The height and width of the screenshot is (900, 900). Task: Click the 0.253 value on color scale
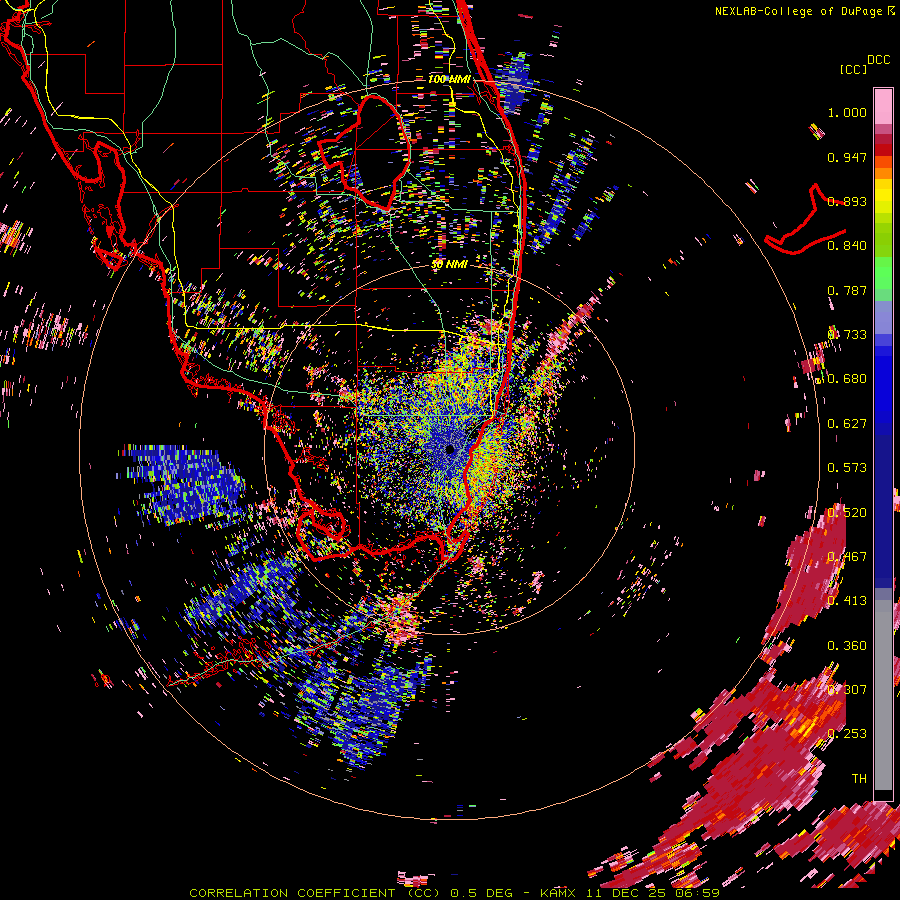847,734
